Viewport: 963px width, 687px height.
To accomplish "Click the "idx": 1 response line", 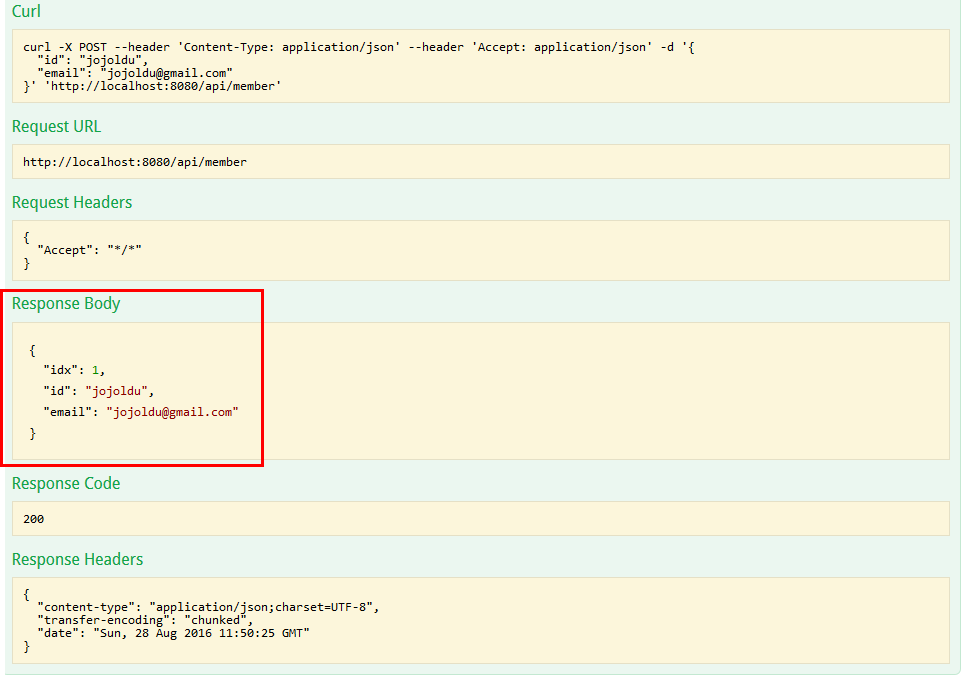I will click(74, 370).
